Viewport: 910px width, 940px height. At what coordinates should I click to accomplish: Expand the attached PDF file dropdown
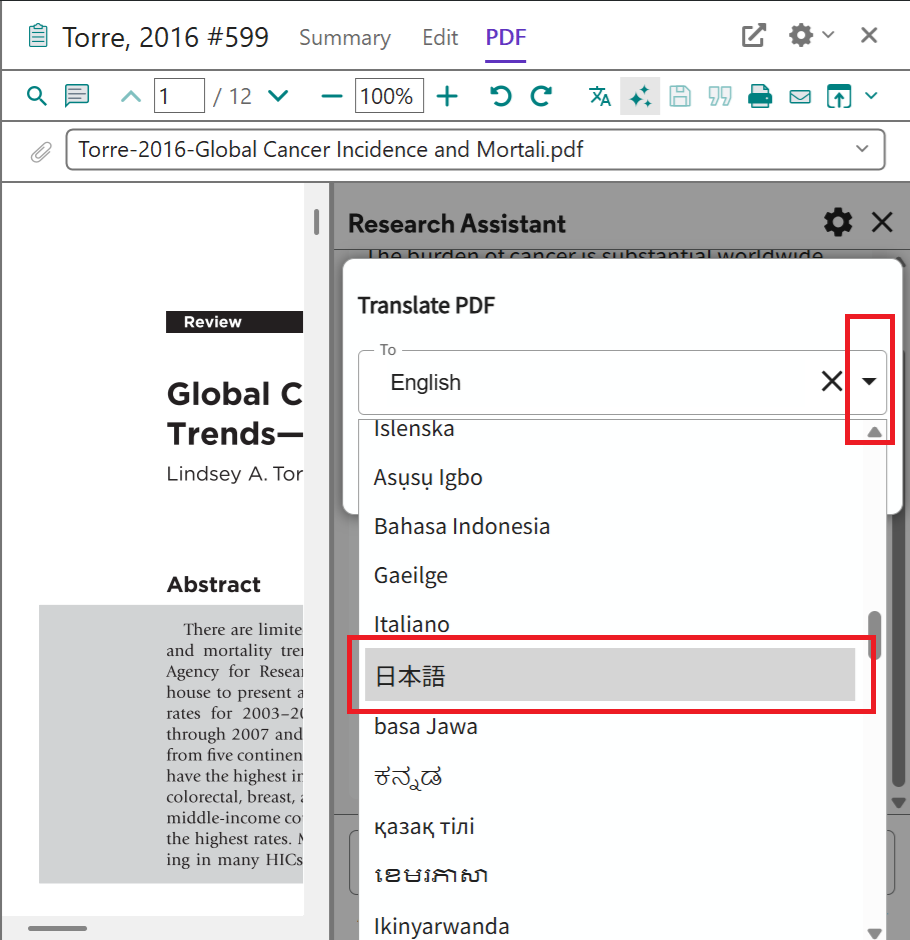tap(862, 150)
